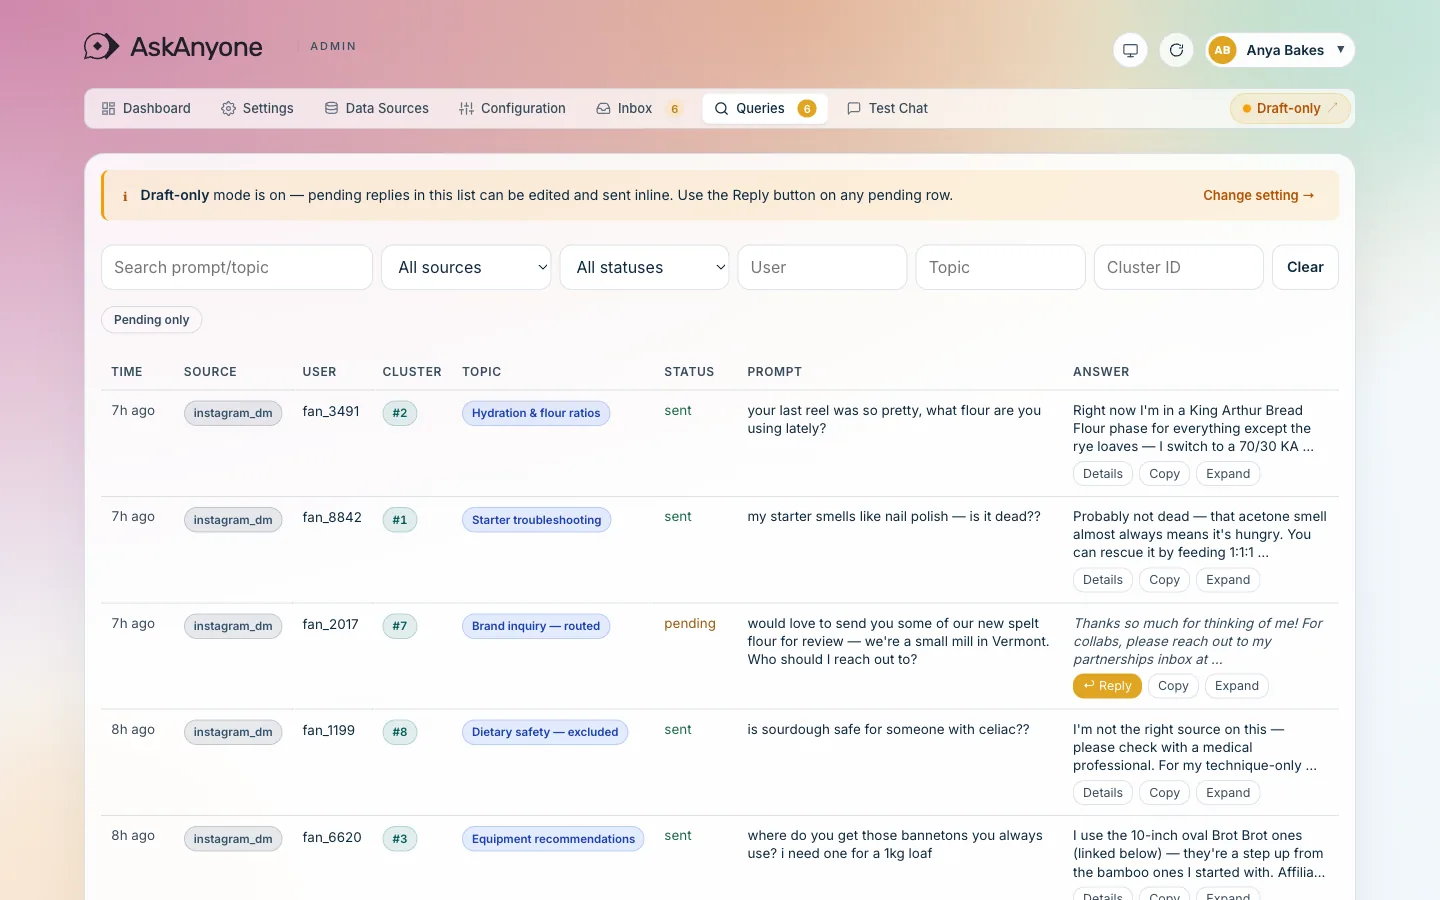1440x900 pixels.
Task: Click the instagram_dm tag for fan_2017
Action: click(x=233, y=626)
